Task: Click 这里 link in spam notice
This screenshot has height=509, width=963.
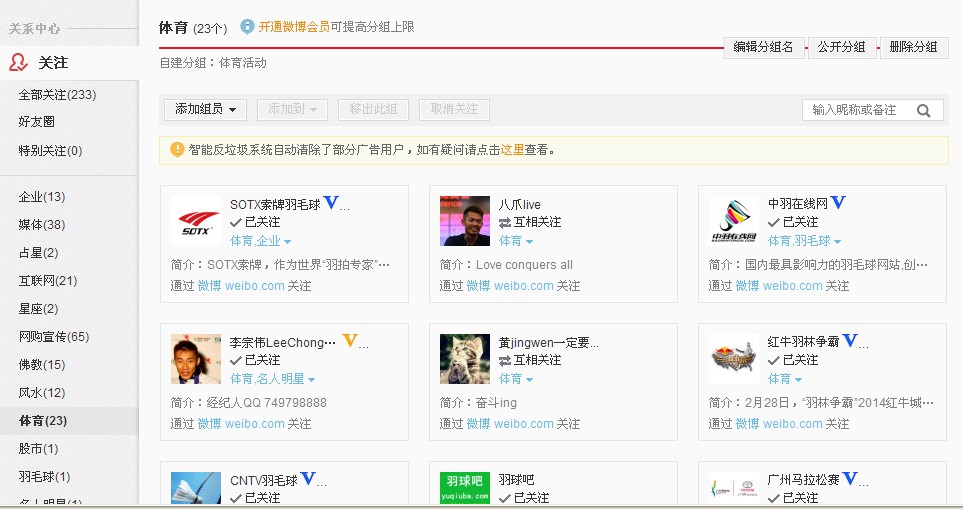Action: [512, 150]
